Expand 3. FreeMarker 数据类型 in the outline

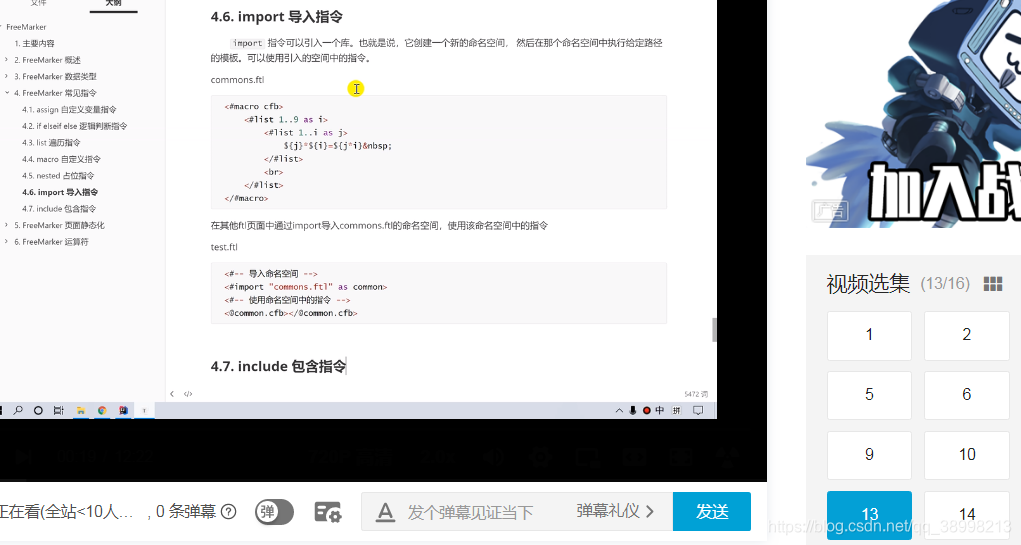point(7,76)
